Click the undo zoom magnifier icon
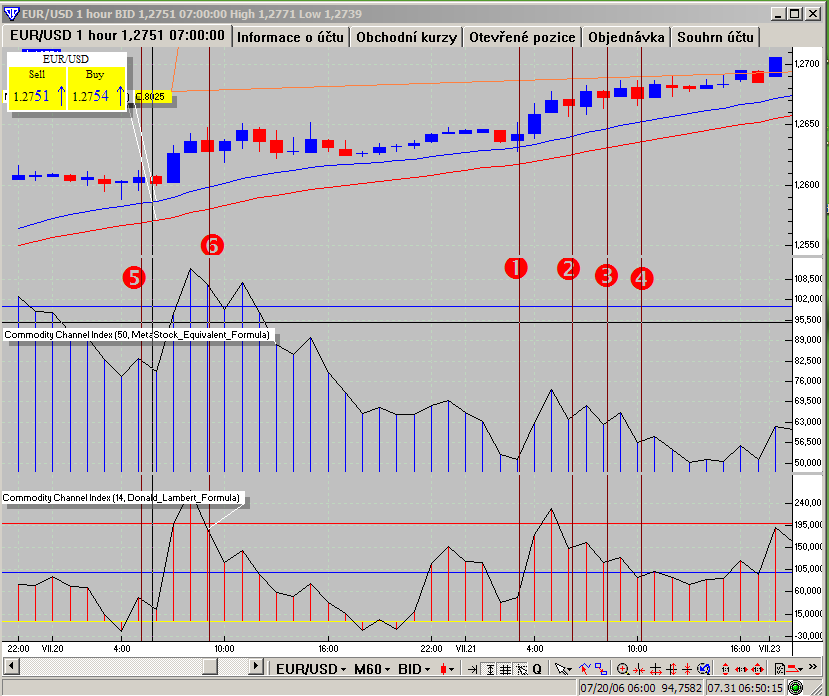This screenshot has height=696, width=829. click(703, 669)
